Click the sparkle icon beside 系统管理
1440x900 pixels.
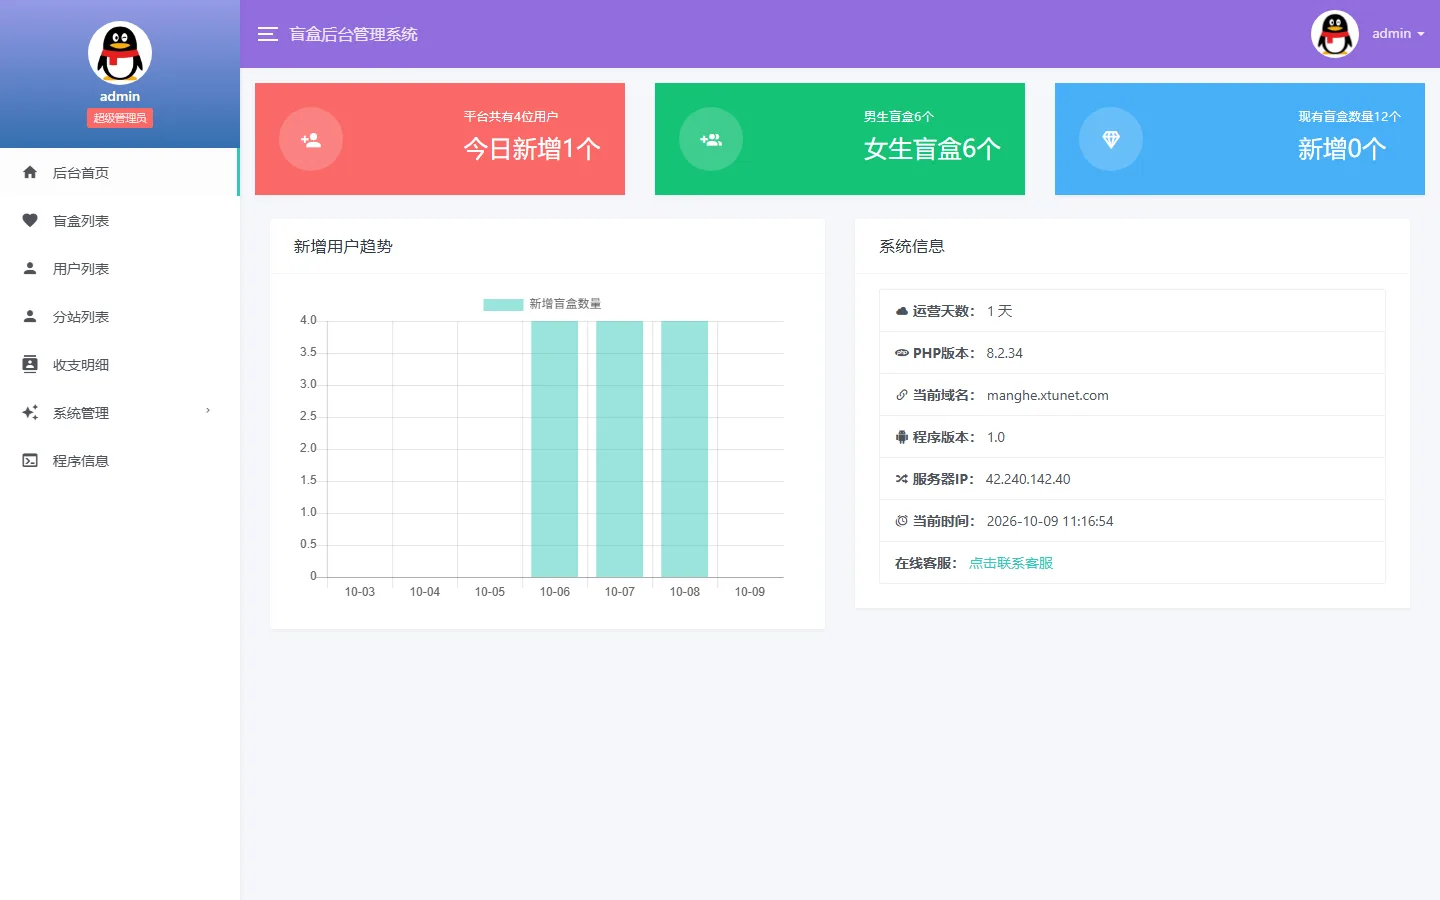point(30,412)
